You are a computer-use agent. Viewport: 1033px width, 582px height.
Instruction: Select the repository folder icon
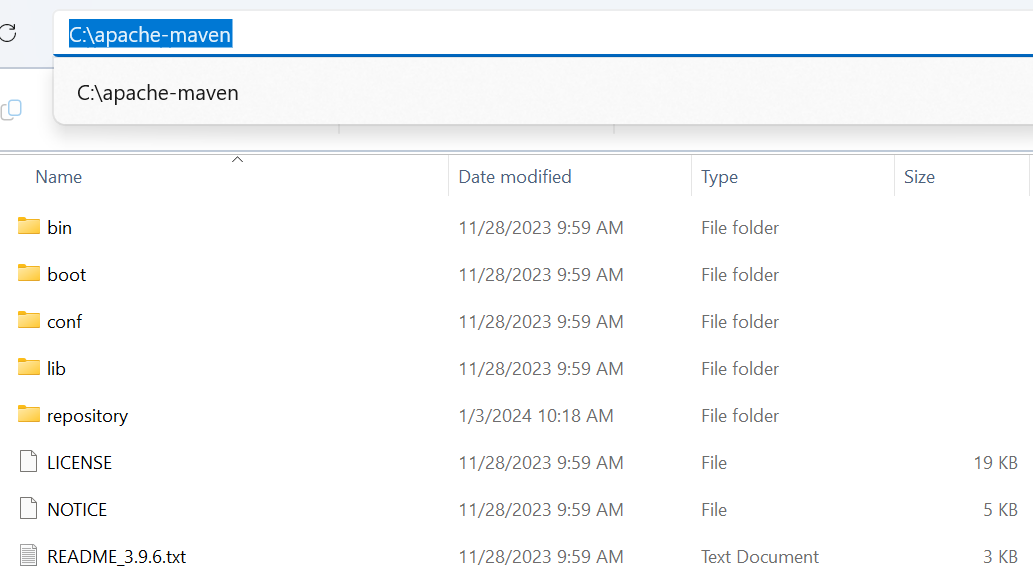pyautogui.click(x=28, y=414)
